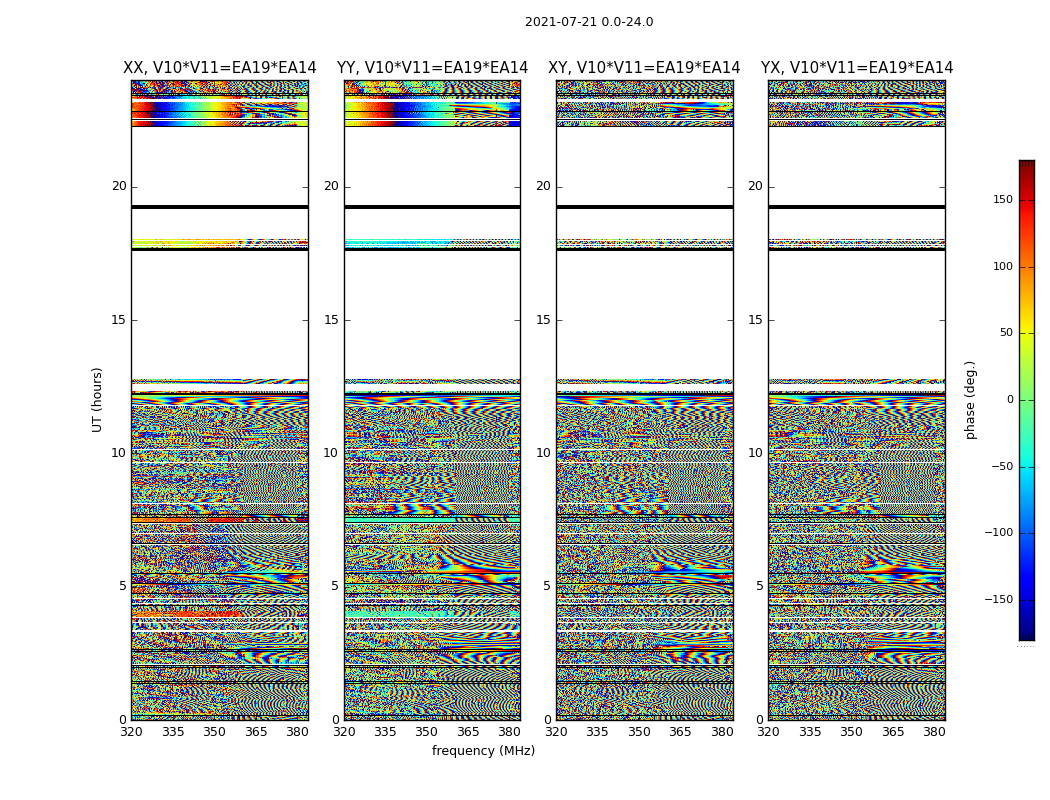Click colorbar tick value 100
Viewport: 1050px width, 800px height.
click(x=1003, y=266)
